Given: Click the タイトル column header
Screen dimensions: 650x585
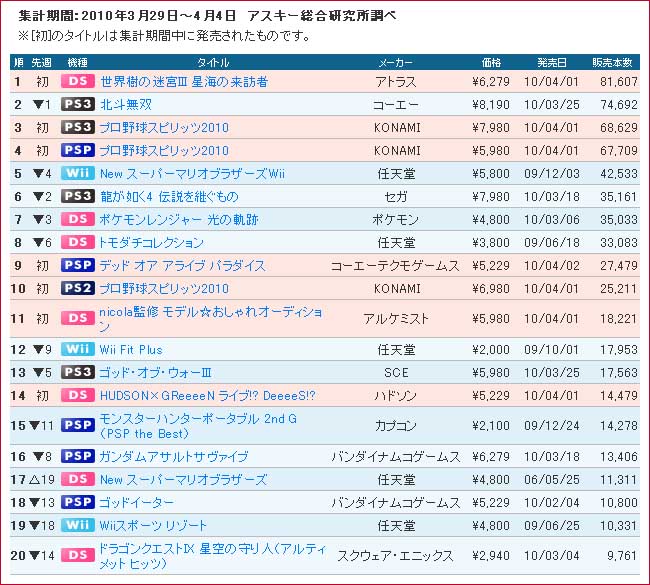Looking at the screenshot, I should point(213,63).
